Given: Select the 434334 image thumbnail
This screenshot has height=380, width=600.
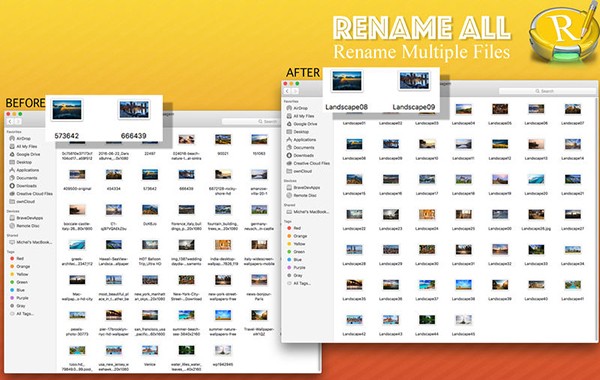Looking at the screenshot, I should click(114, 175).
